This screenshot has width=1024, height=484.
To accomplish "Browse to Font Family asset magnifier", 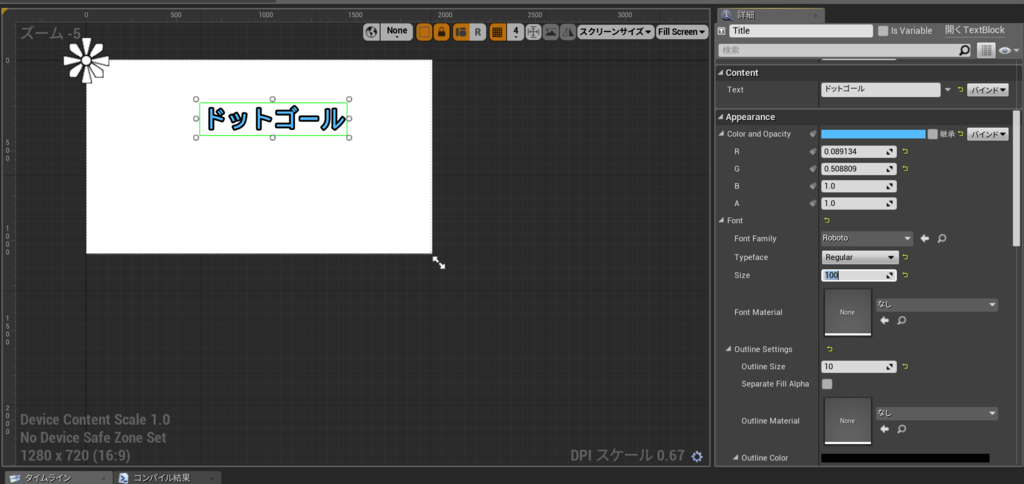I will pos(942,239).
